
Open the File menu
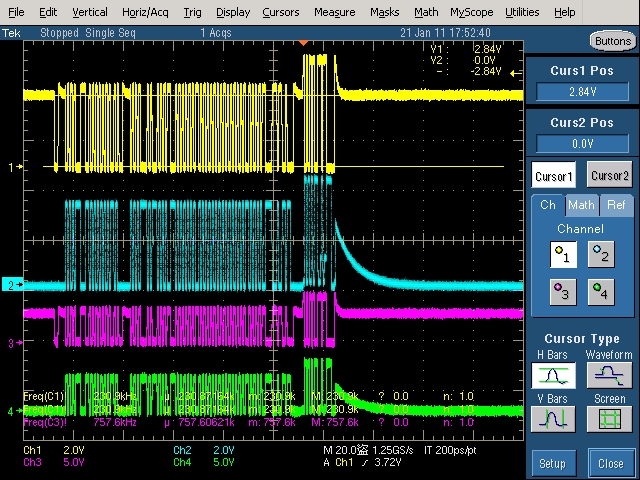point(16,12)
